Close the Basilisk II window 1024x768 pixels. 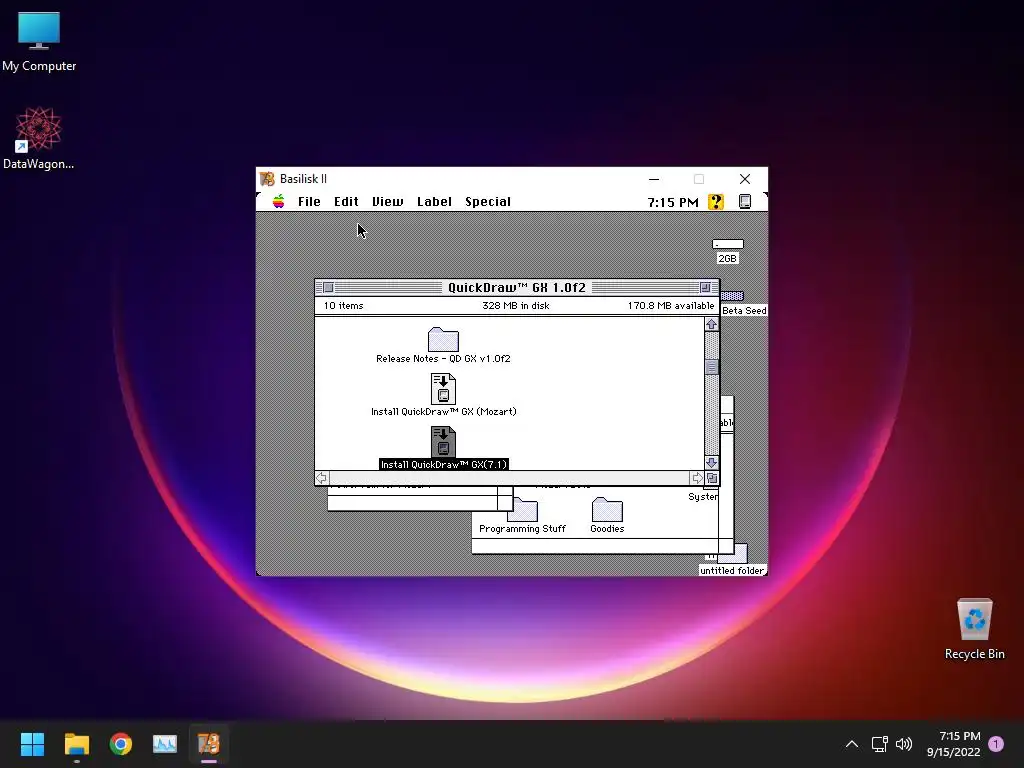pyautogui.click(x=744, y=179)
